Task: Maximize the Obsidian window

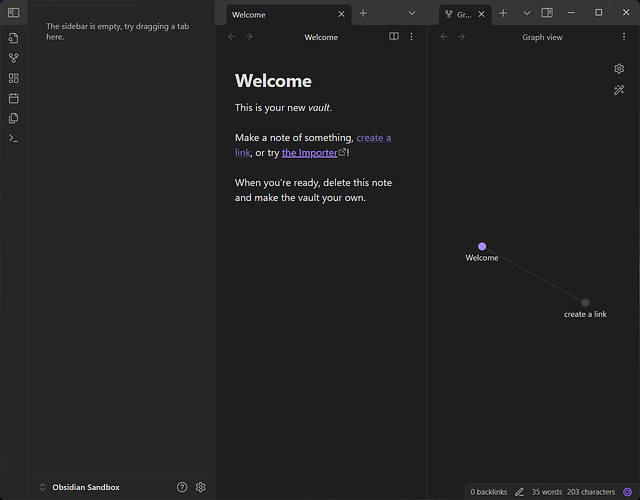Action: [598, 13]
